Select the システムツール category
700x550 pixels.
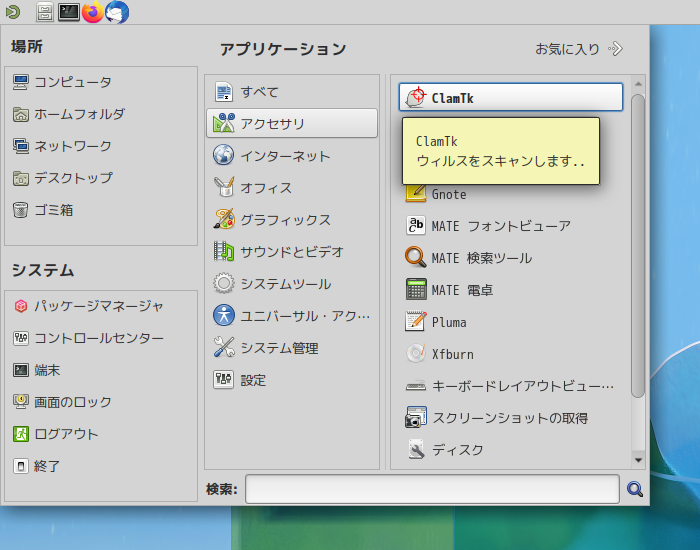tap(292, 284)
